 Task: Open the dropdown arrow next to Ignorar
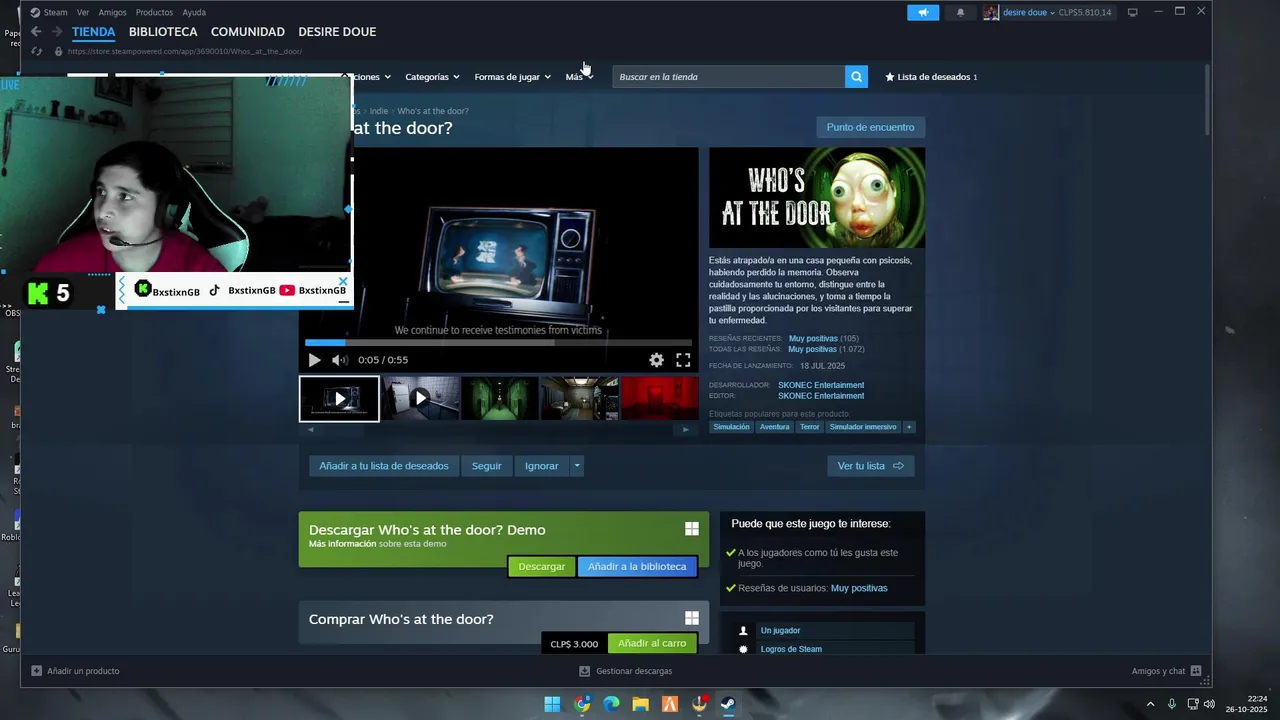click(x=577, y=466)
